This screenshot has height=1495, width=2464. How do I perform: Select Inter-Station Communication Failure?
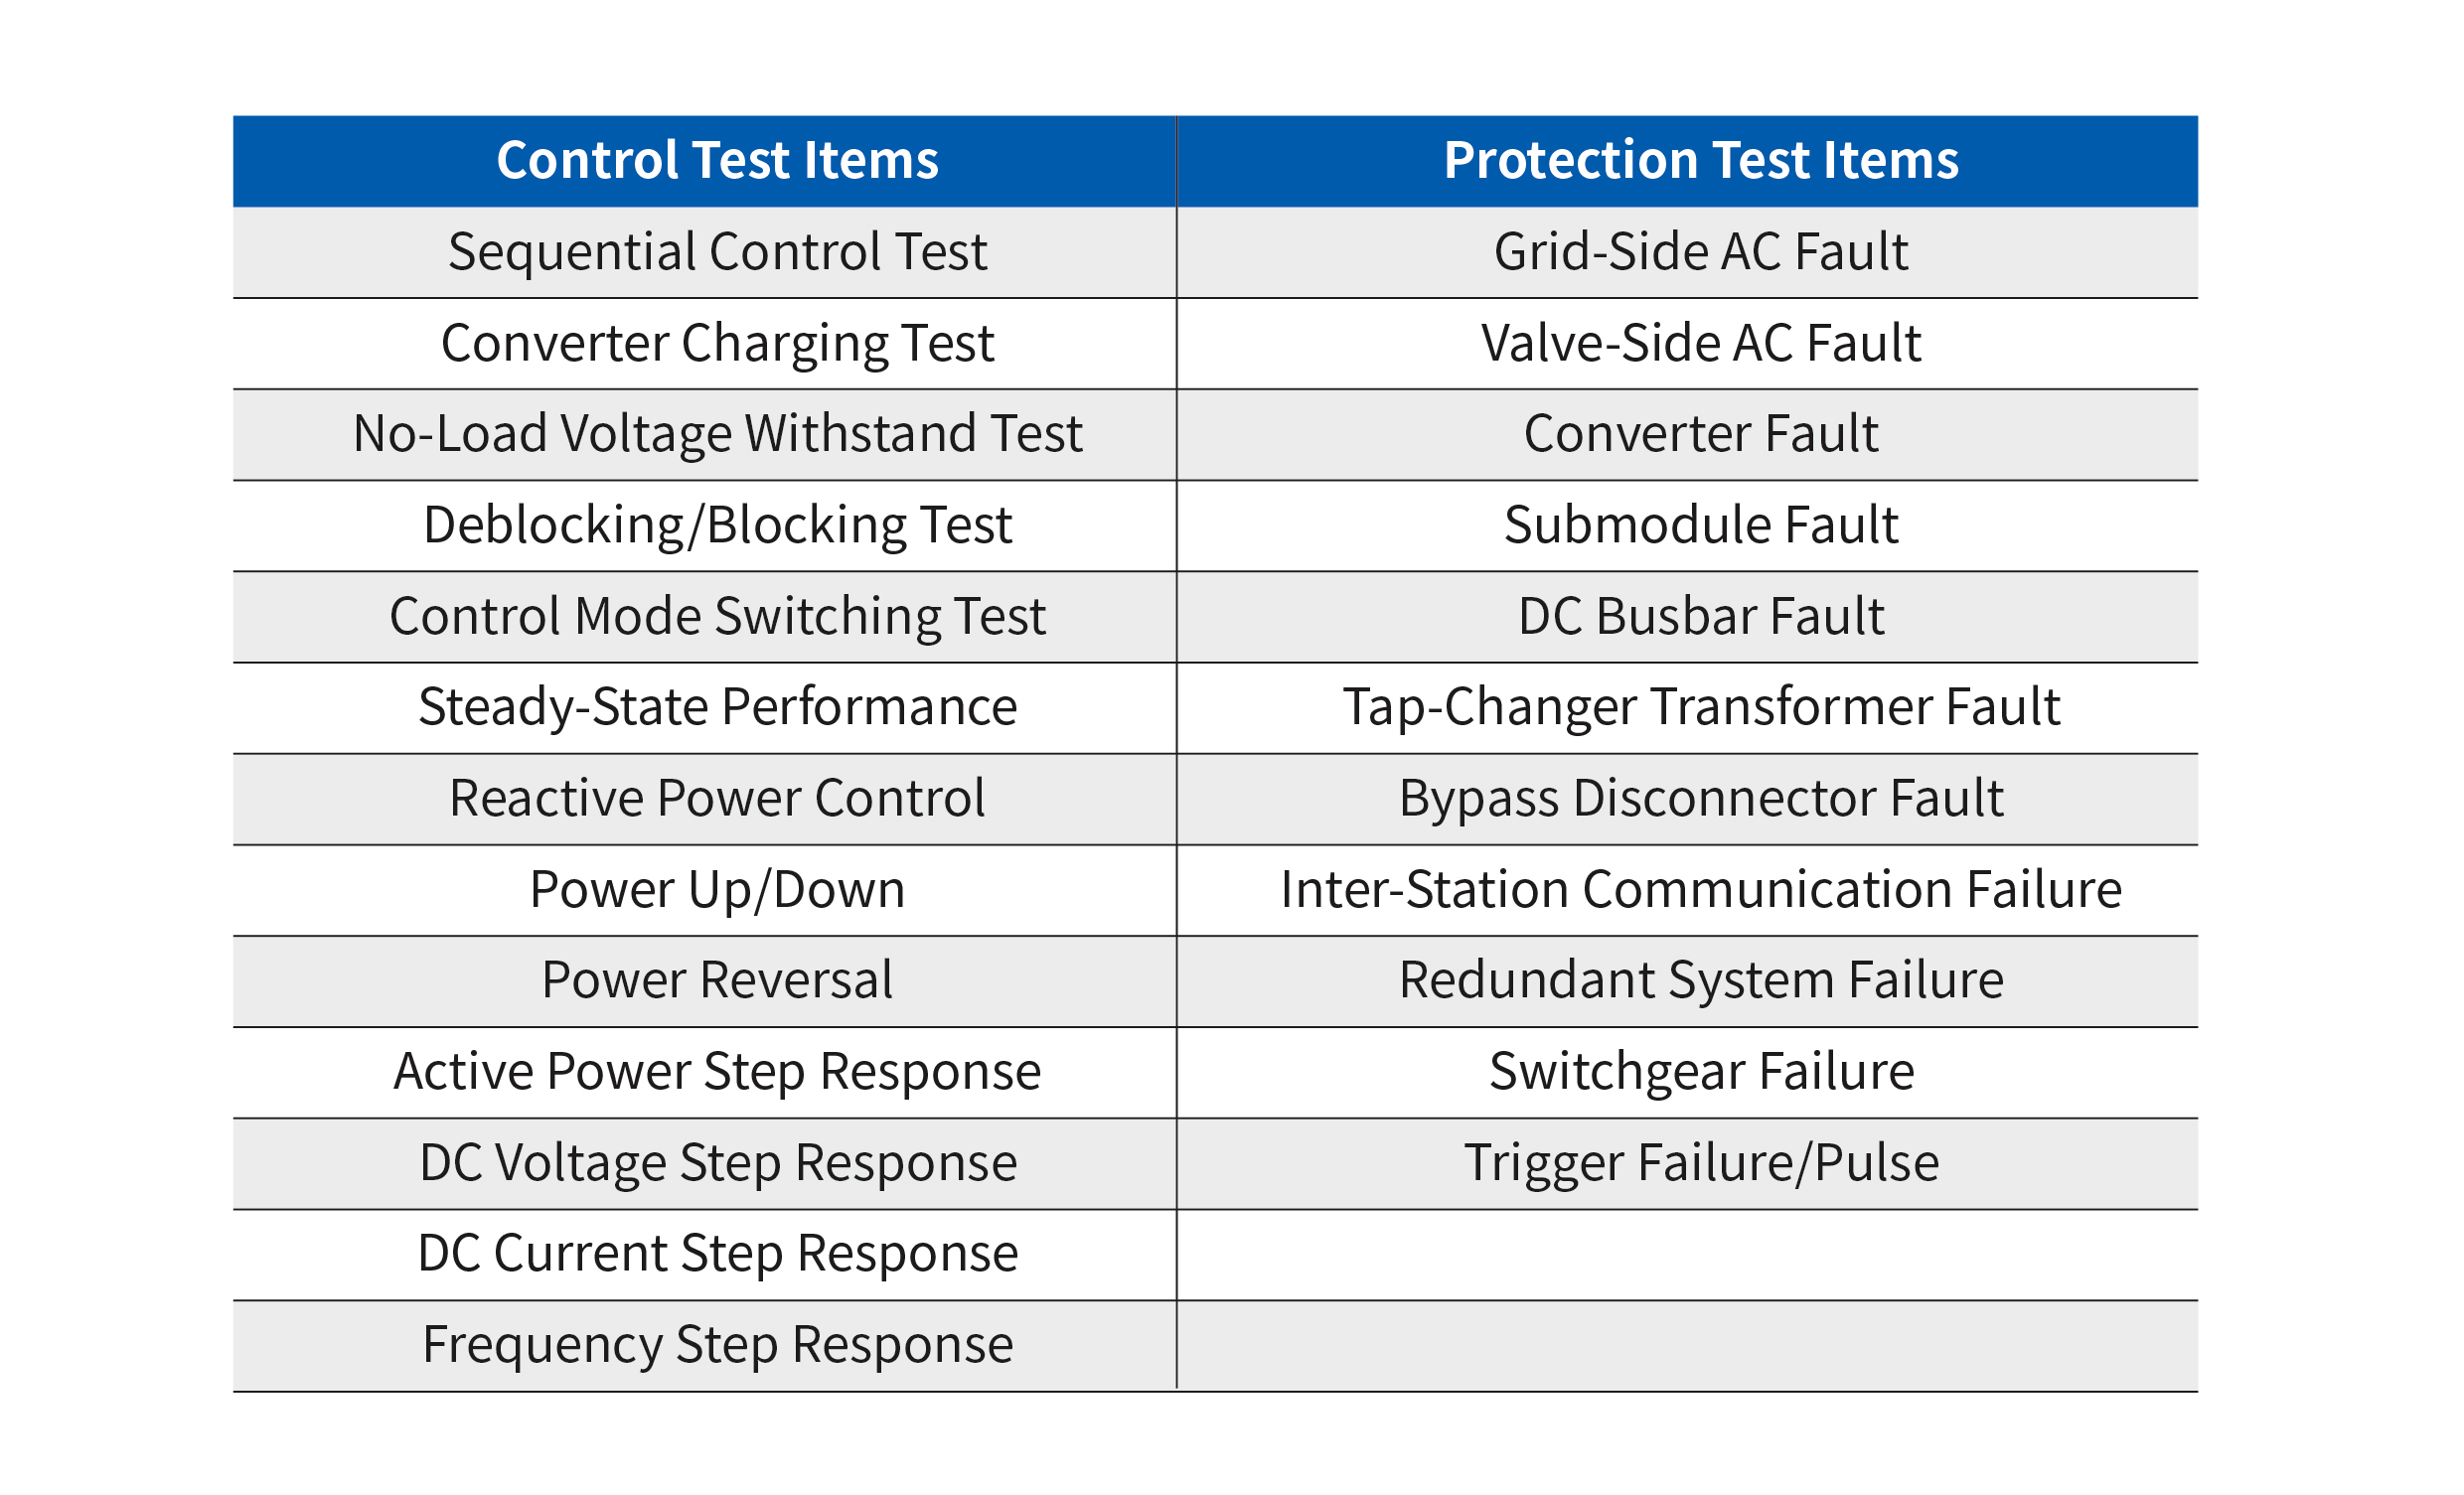1700,889
